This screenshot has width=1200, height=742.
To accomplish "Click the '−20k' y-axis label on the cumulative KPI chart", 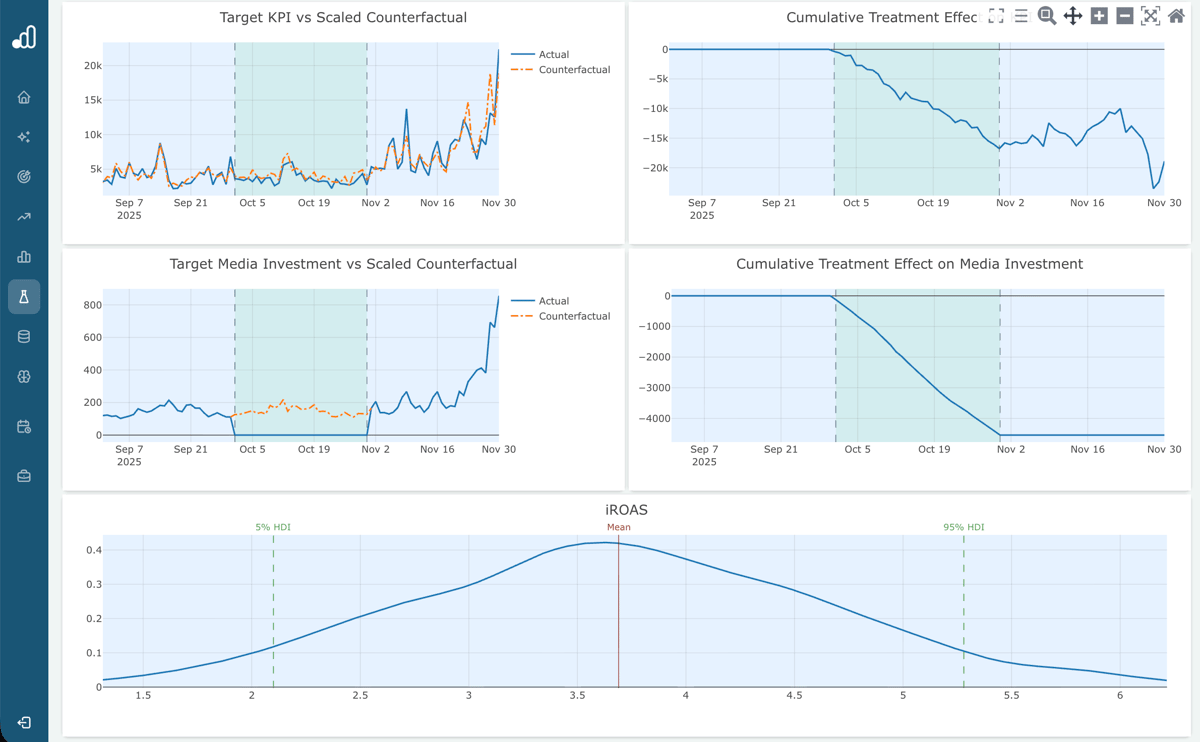I will coord(653,168).
